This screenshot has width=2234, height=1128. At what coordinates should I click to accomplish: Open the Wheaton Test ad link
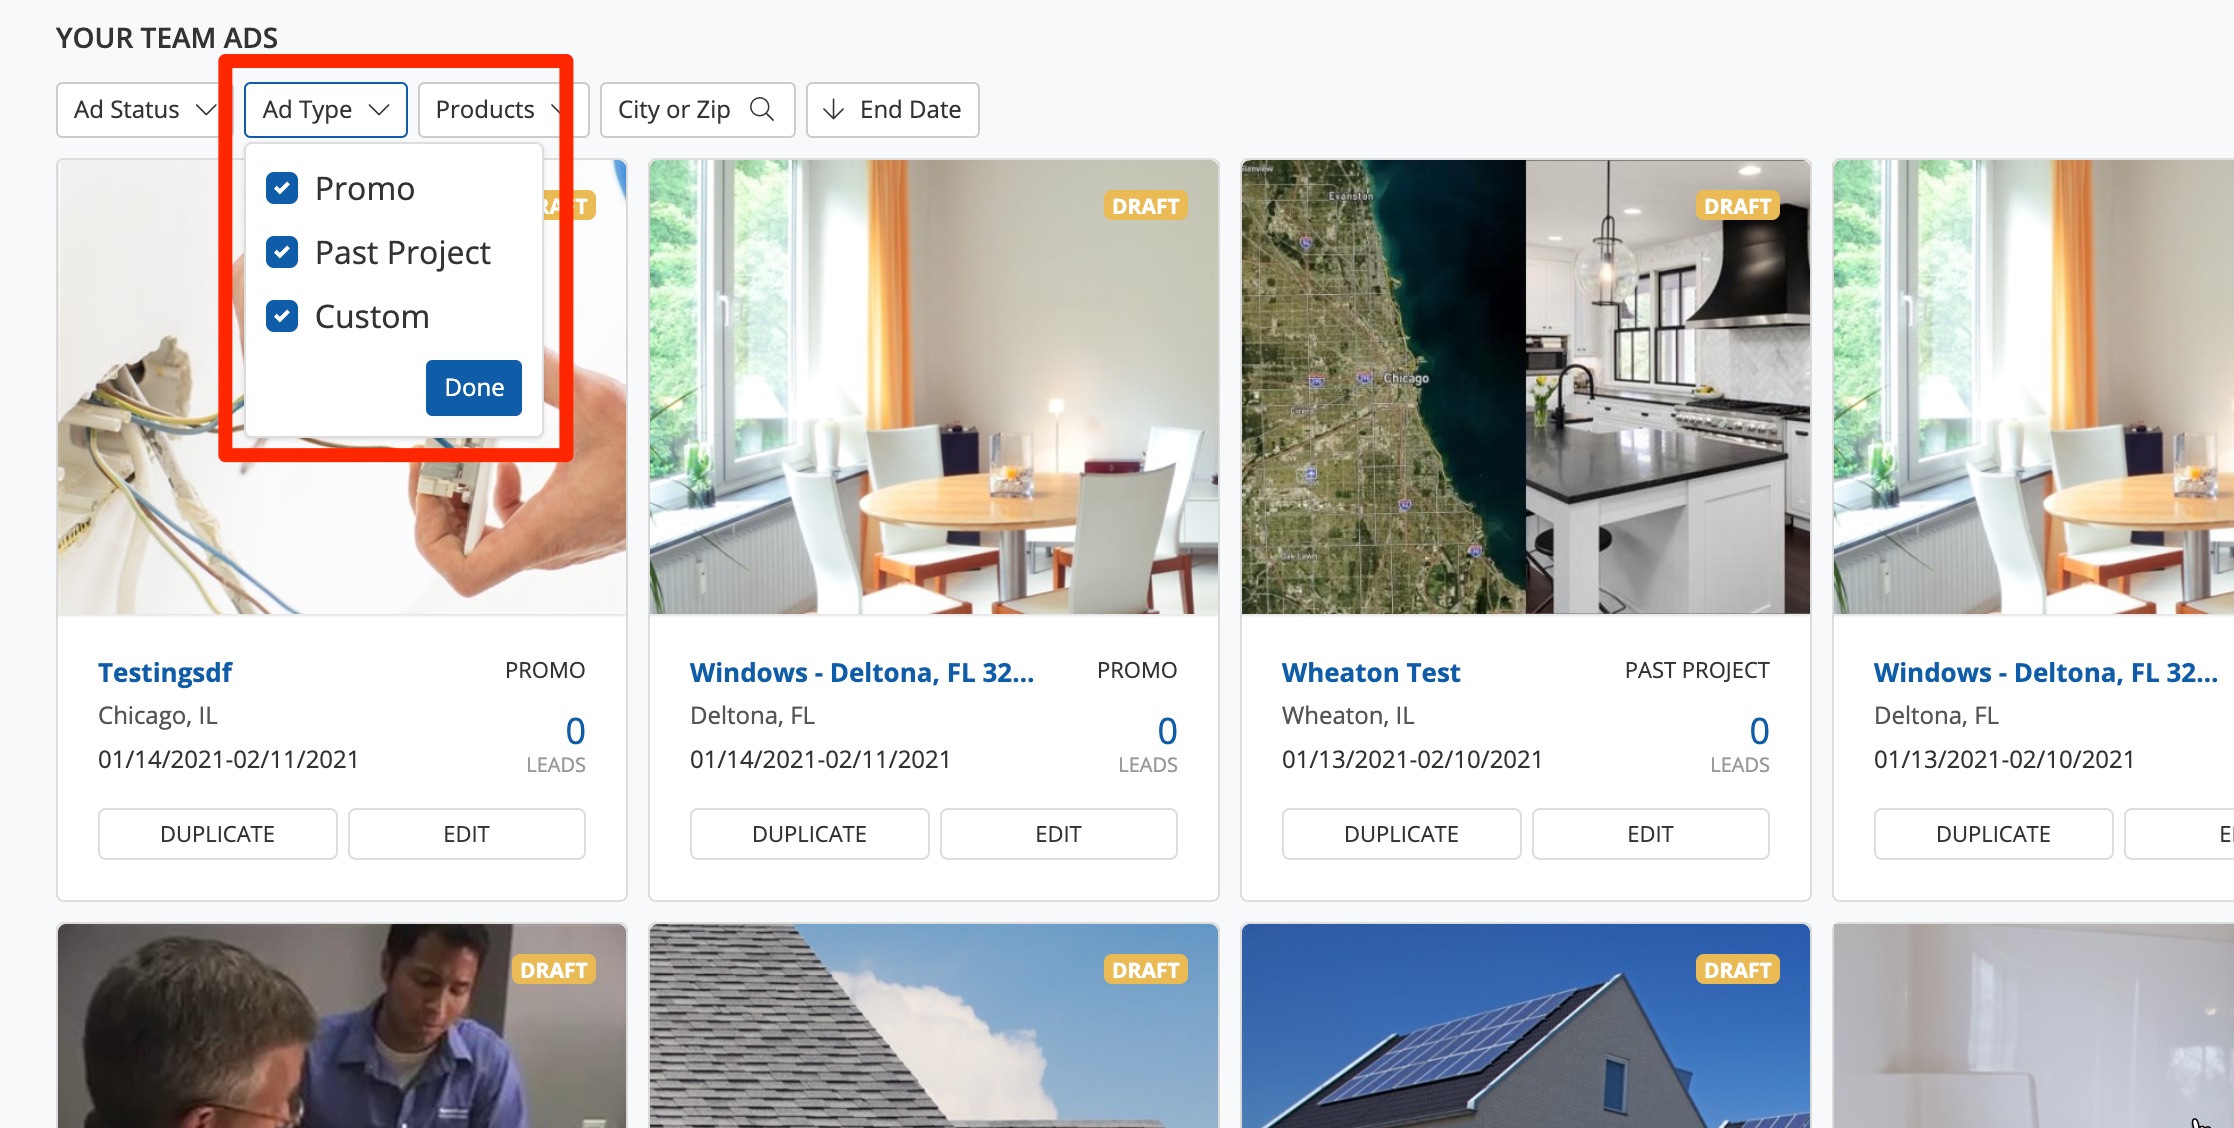click(1371, 672)
